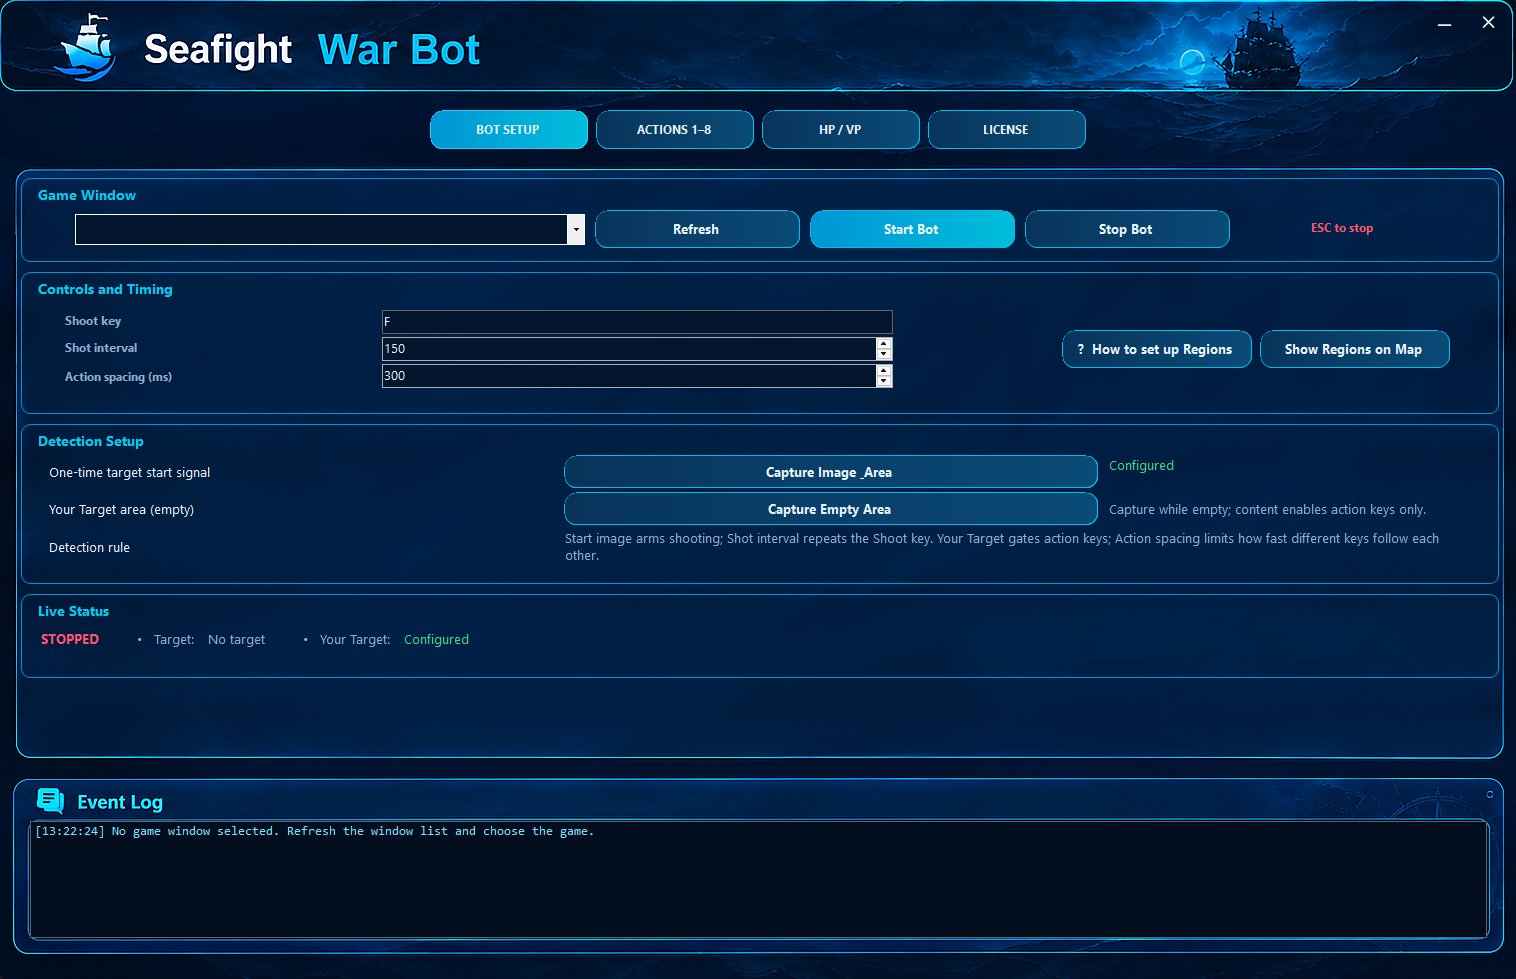Open the ACTIONS 1–8 tab
This screenshot has width=1516, height=979.
[x=674, y=129]
